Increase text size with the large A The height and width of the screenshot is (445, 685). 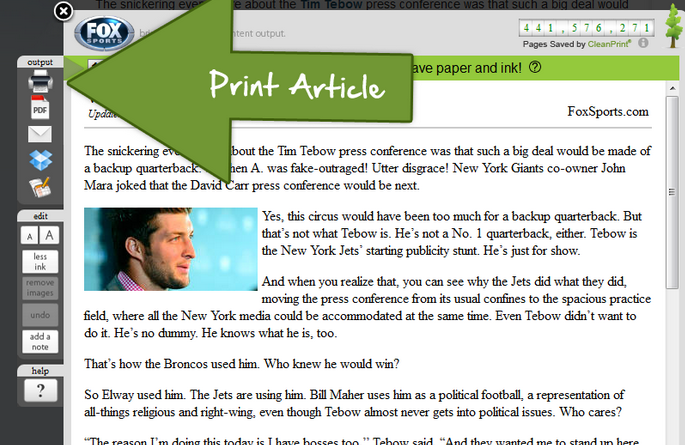pyautogui.click(x=49, y=235)
